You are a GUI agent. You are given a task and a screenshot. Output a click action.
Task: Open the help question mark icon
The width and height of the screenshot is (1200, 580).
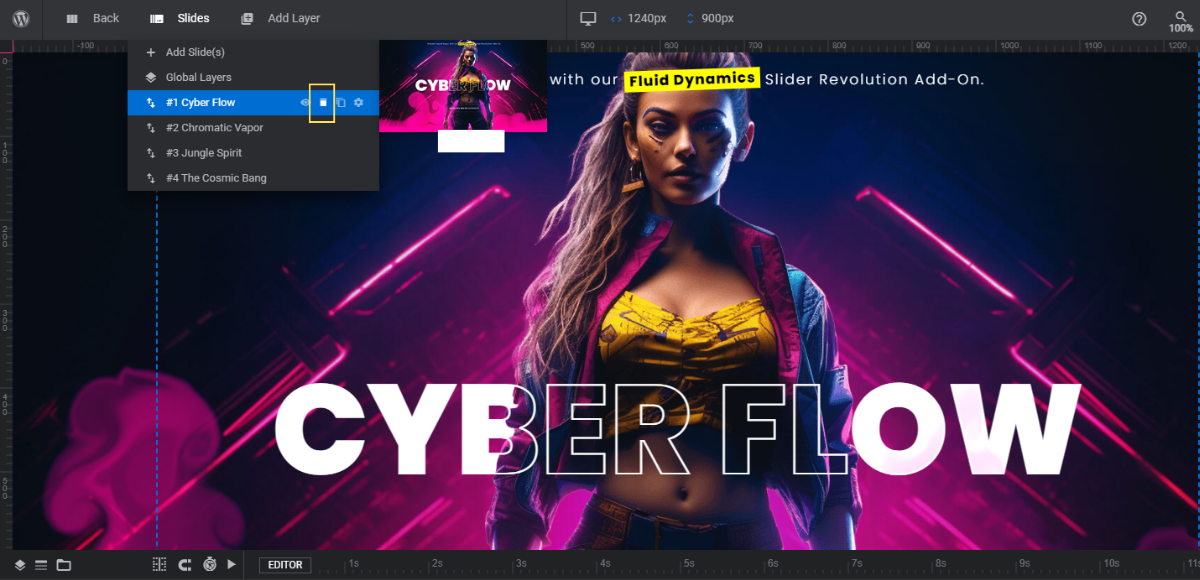pyautogui.click(x=1139, y=18)
